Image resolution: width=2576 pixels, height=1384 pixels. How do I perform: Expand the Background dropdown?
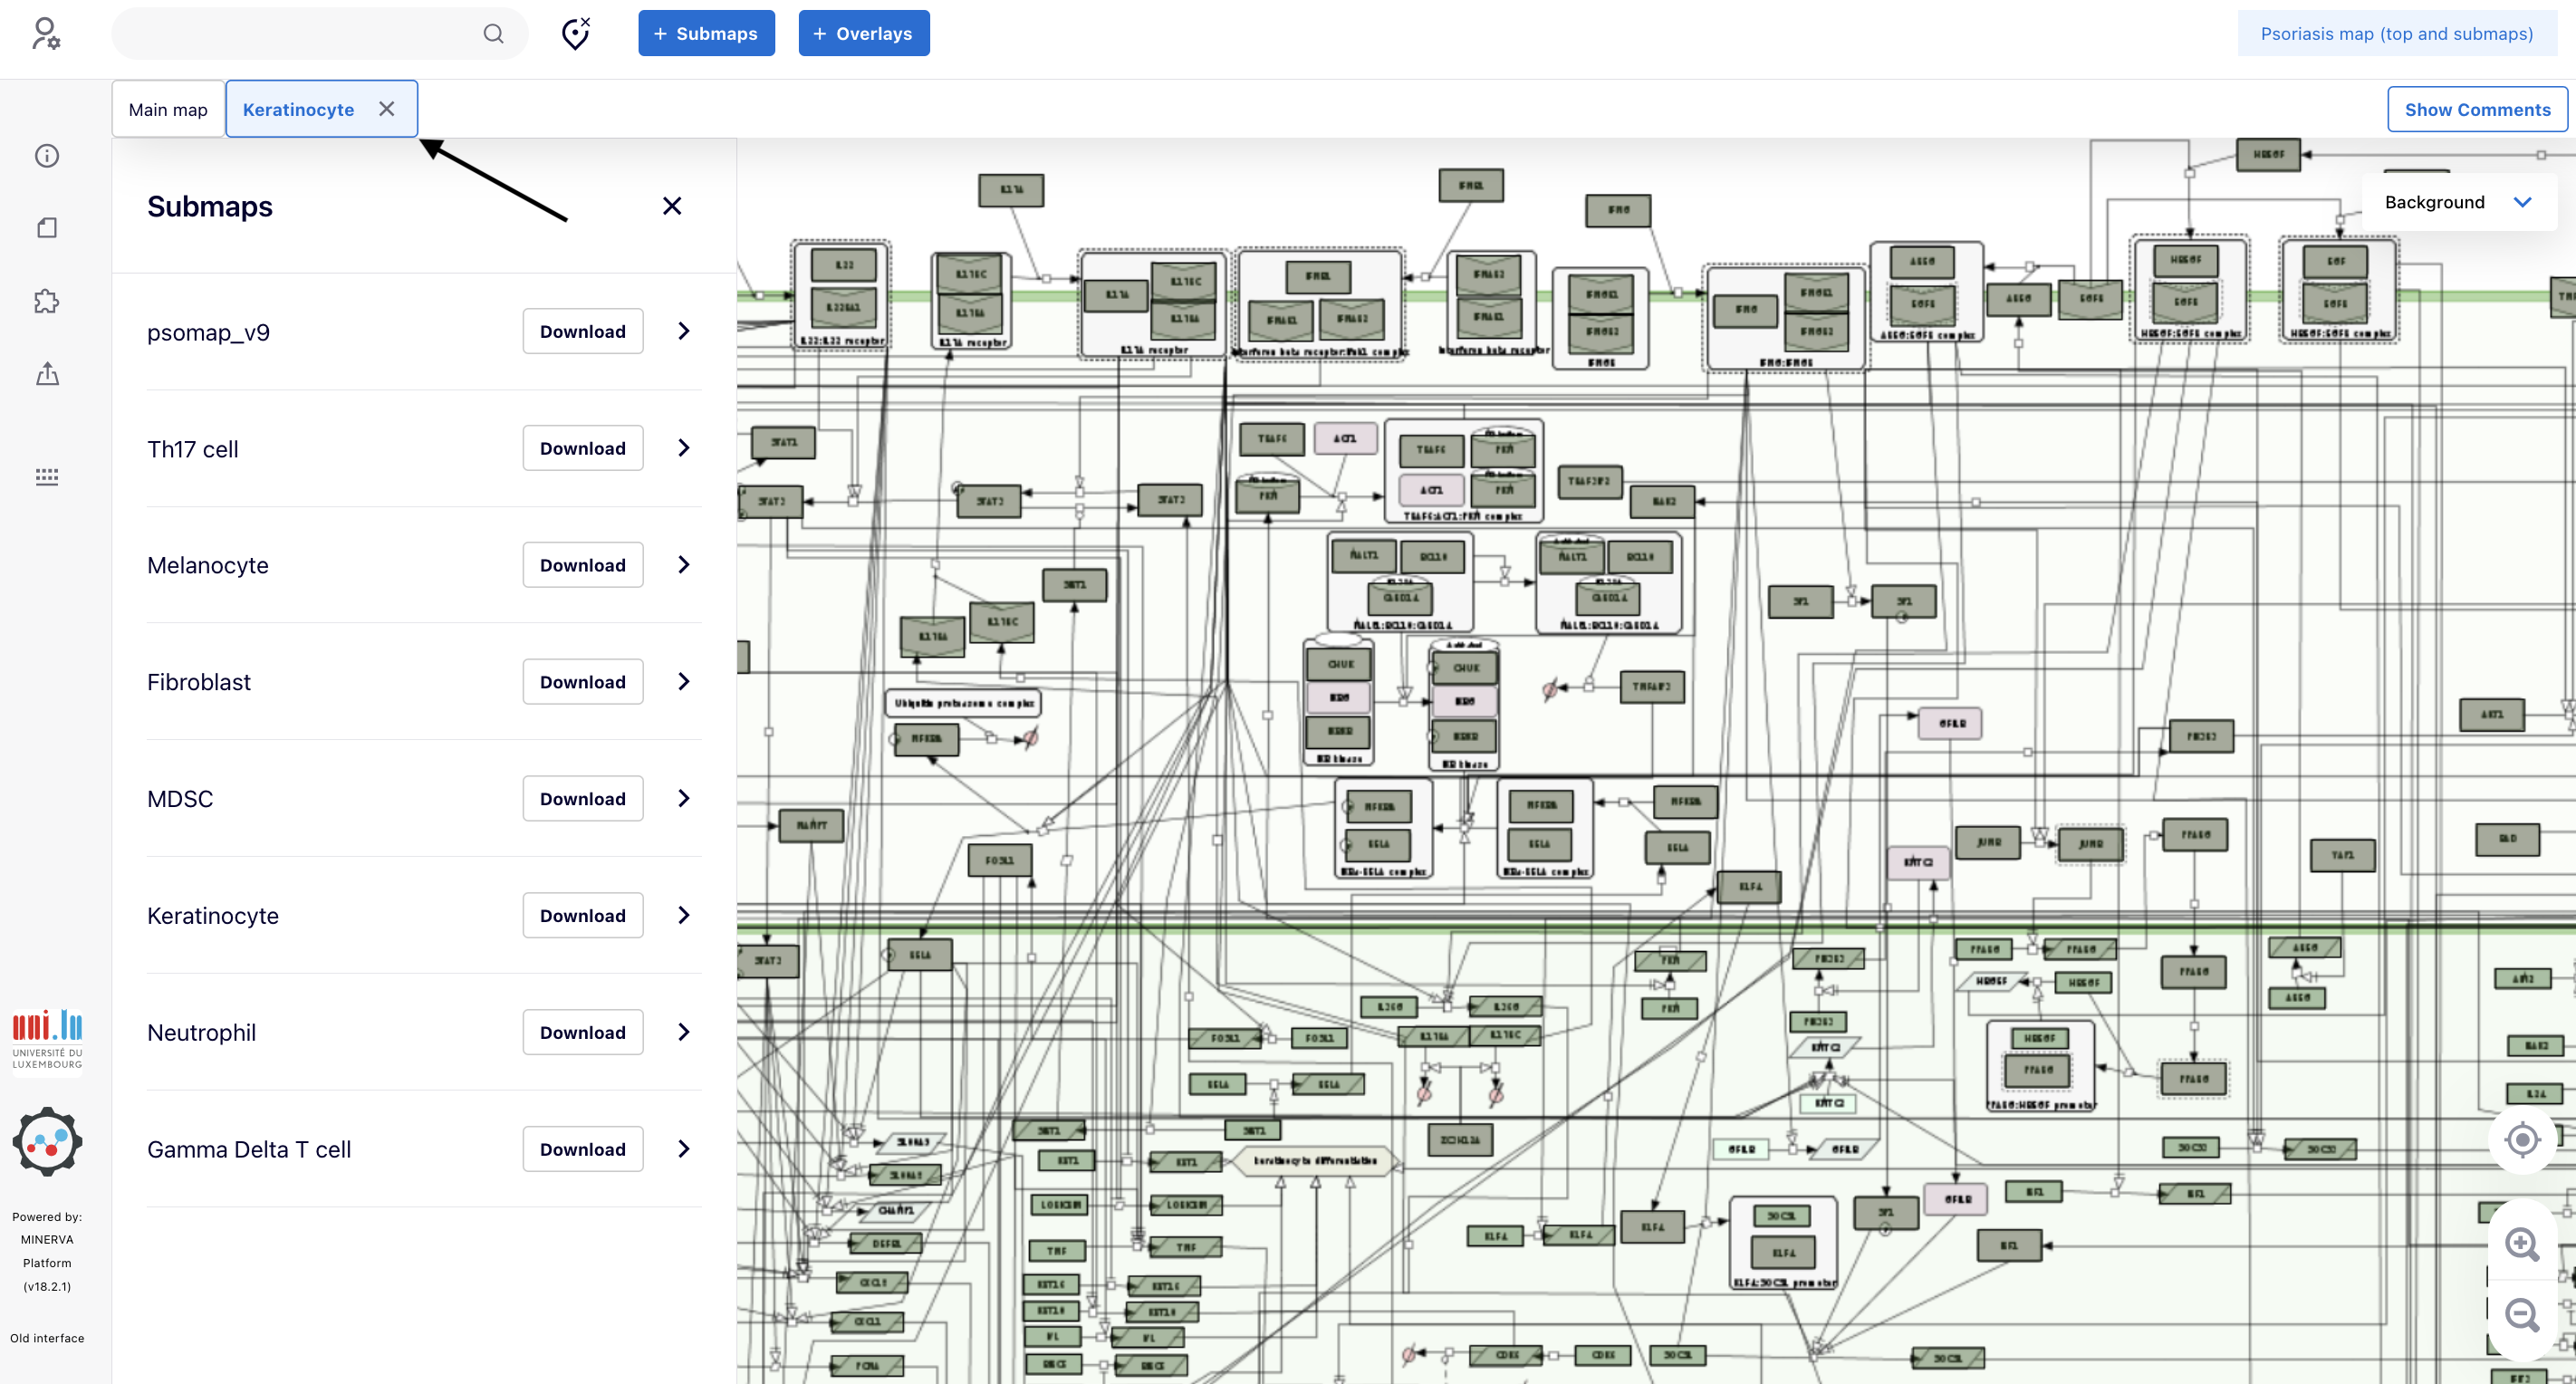(2458, 202)
